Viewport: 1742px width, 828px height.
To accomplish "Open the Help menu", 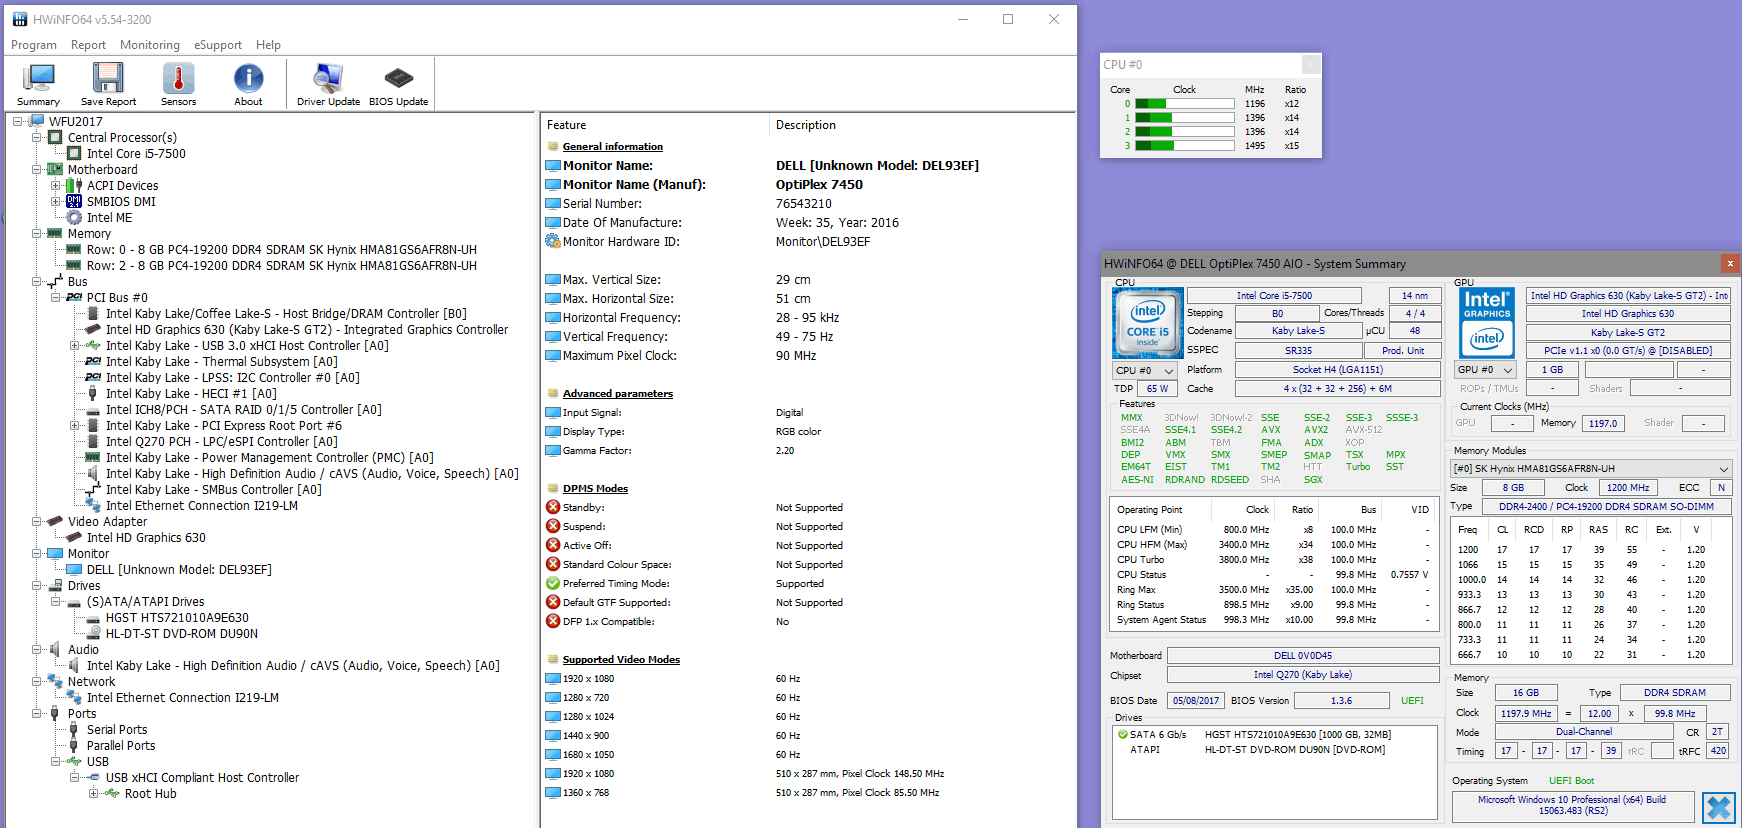I will coord(268,45).
